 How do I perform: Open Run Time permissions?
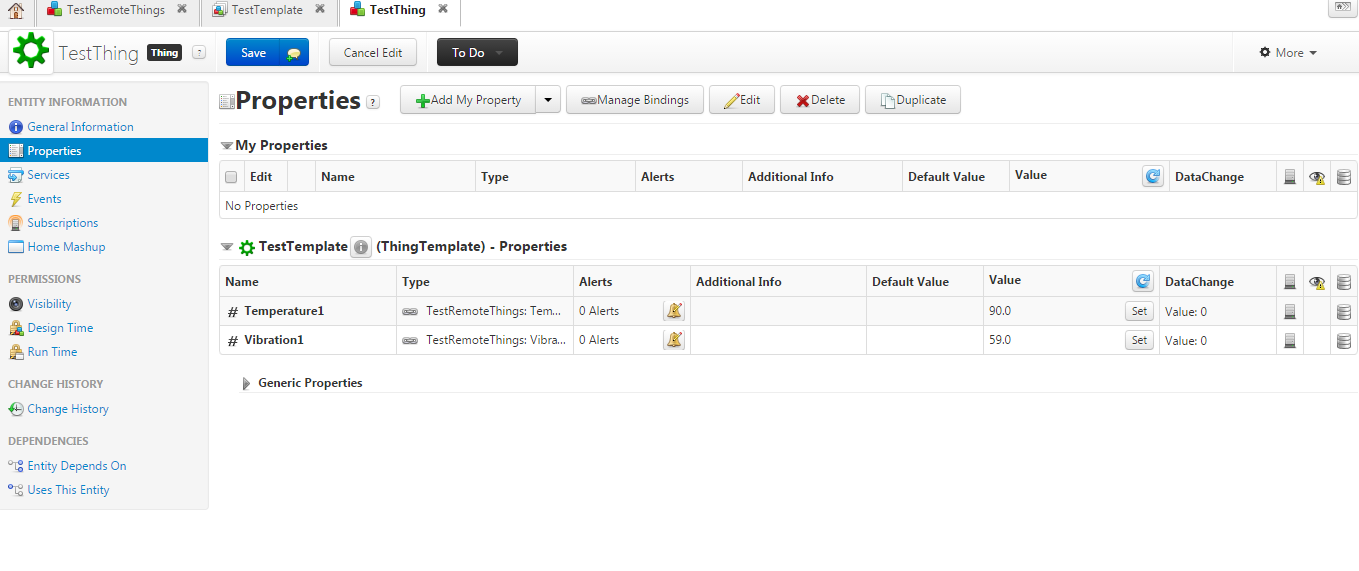click(x=52, y=352)
